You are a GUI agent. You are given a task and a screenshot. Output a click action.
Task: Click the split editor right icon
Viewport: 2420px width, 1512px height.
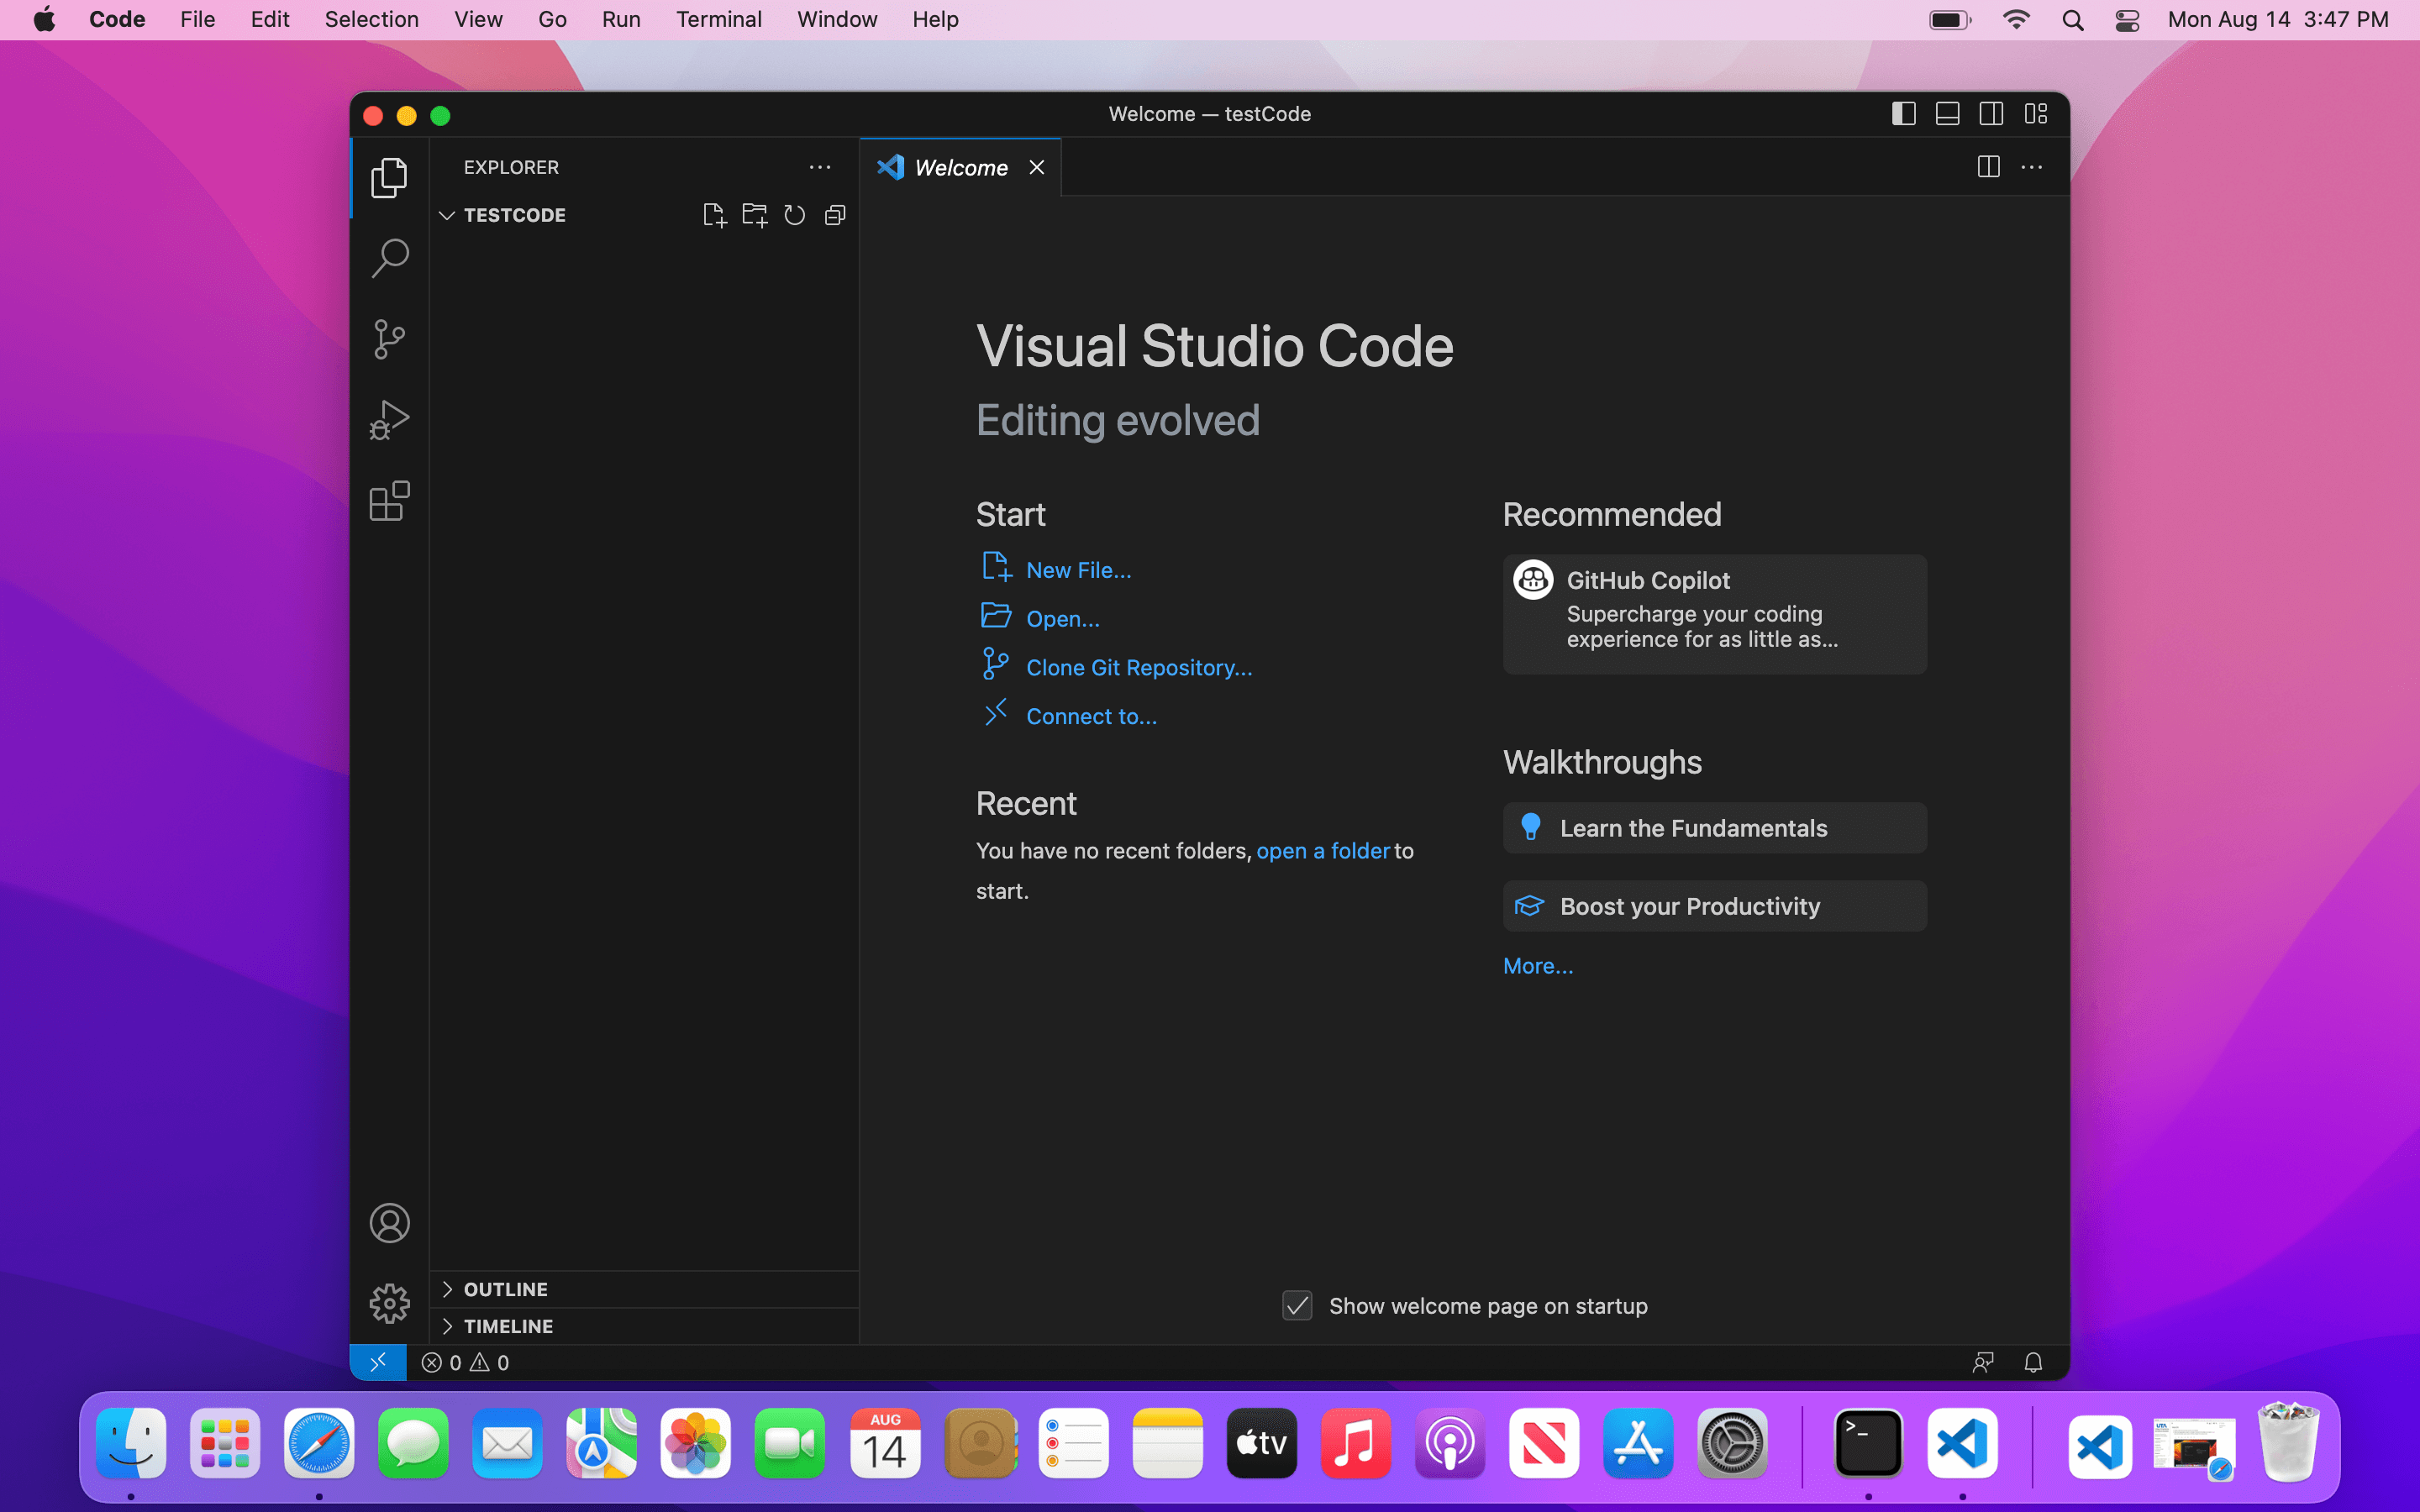coord(1988,167)
